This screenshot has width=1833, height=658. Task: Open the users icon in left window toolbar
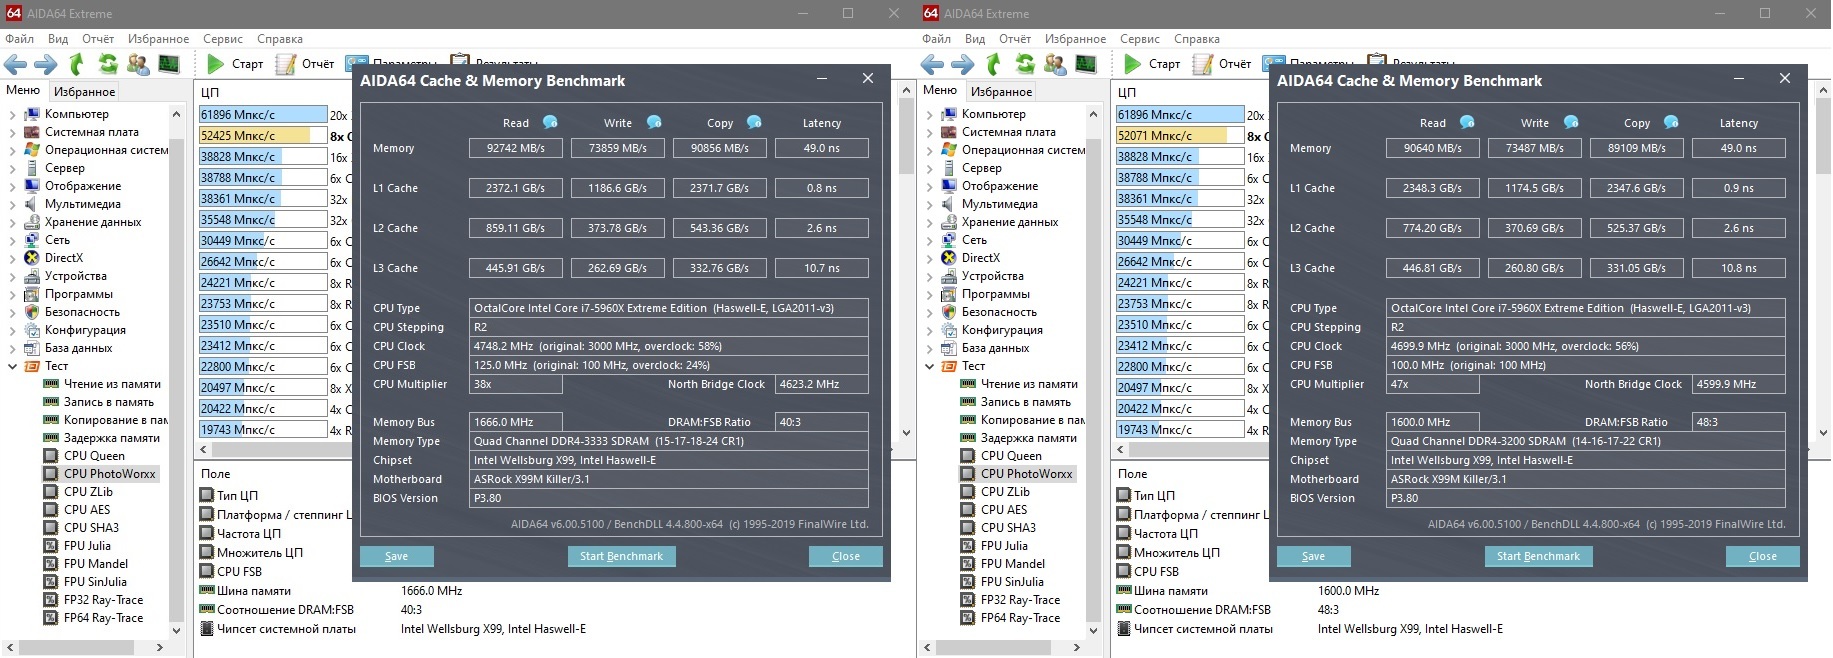pyautogui.click(x=138, y=64)
